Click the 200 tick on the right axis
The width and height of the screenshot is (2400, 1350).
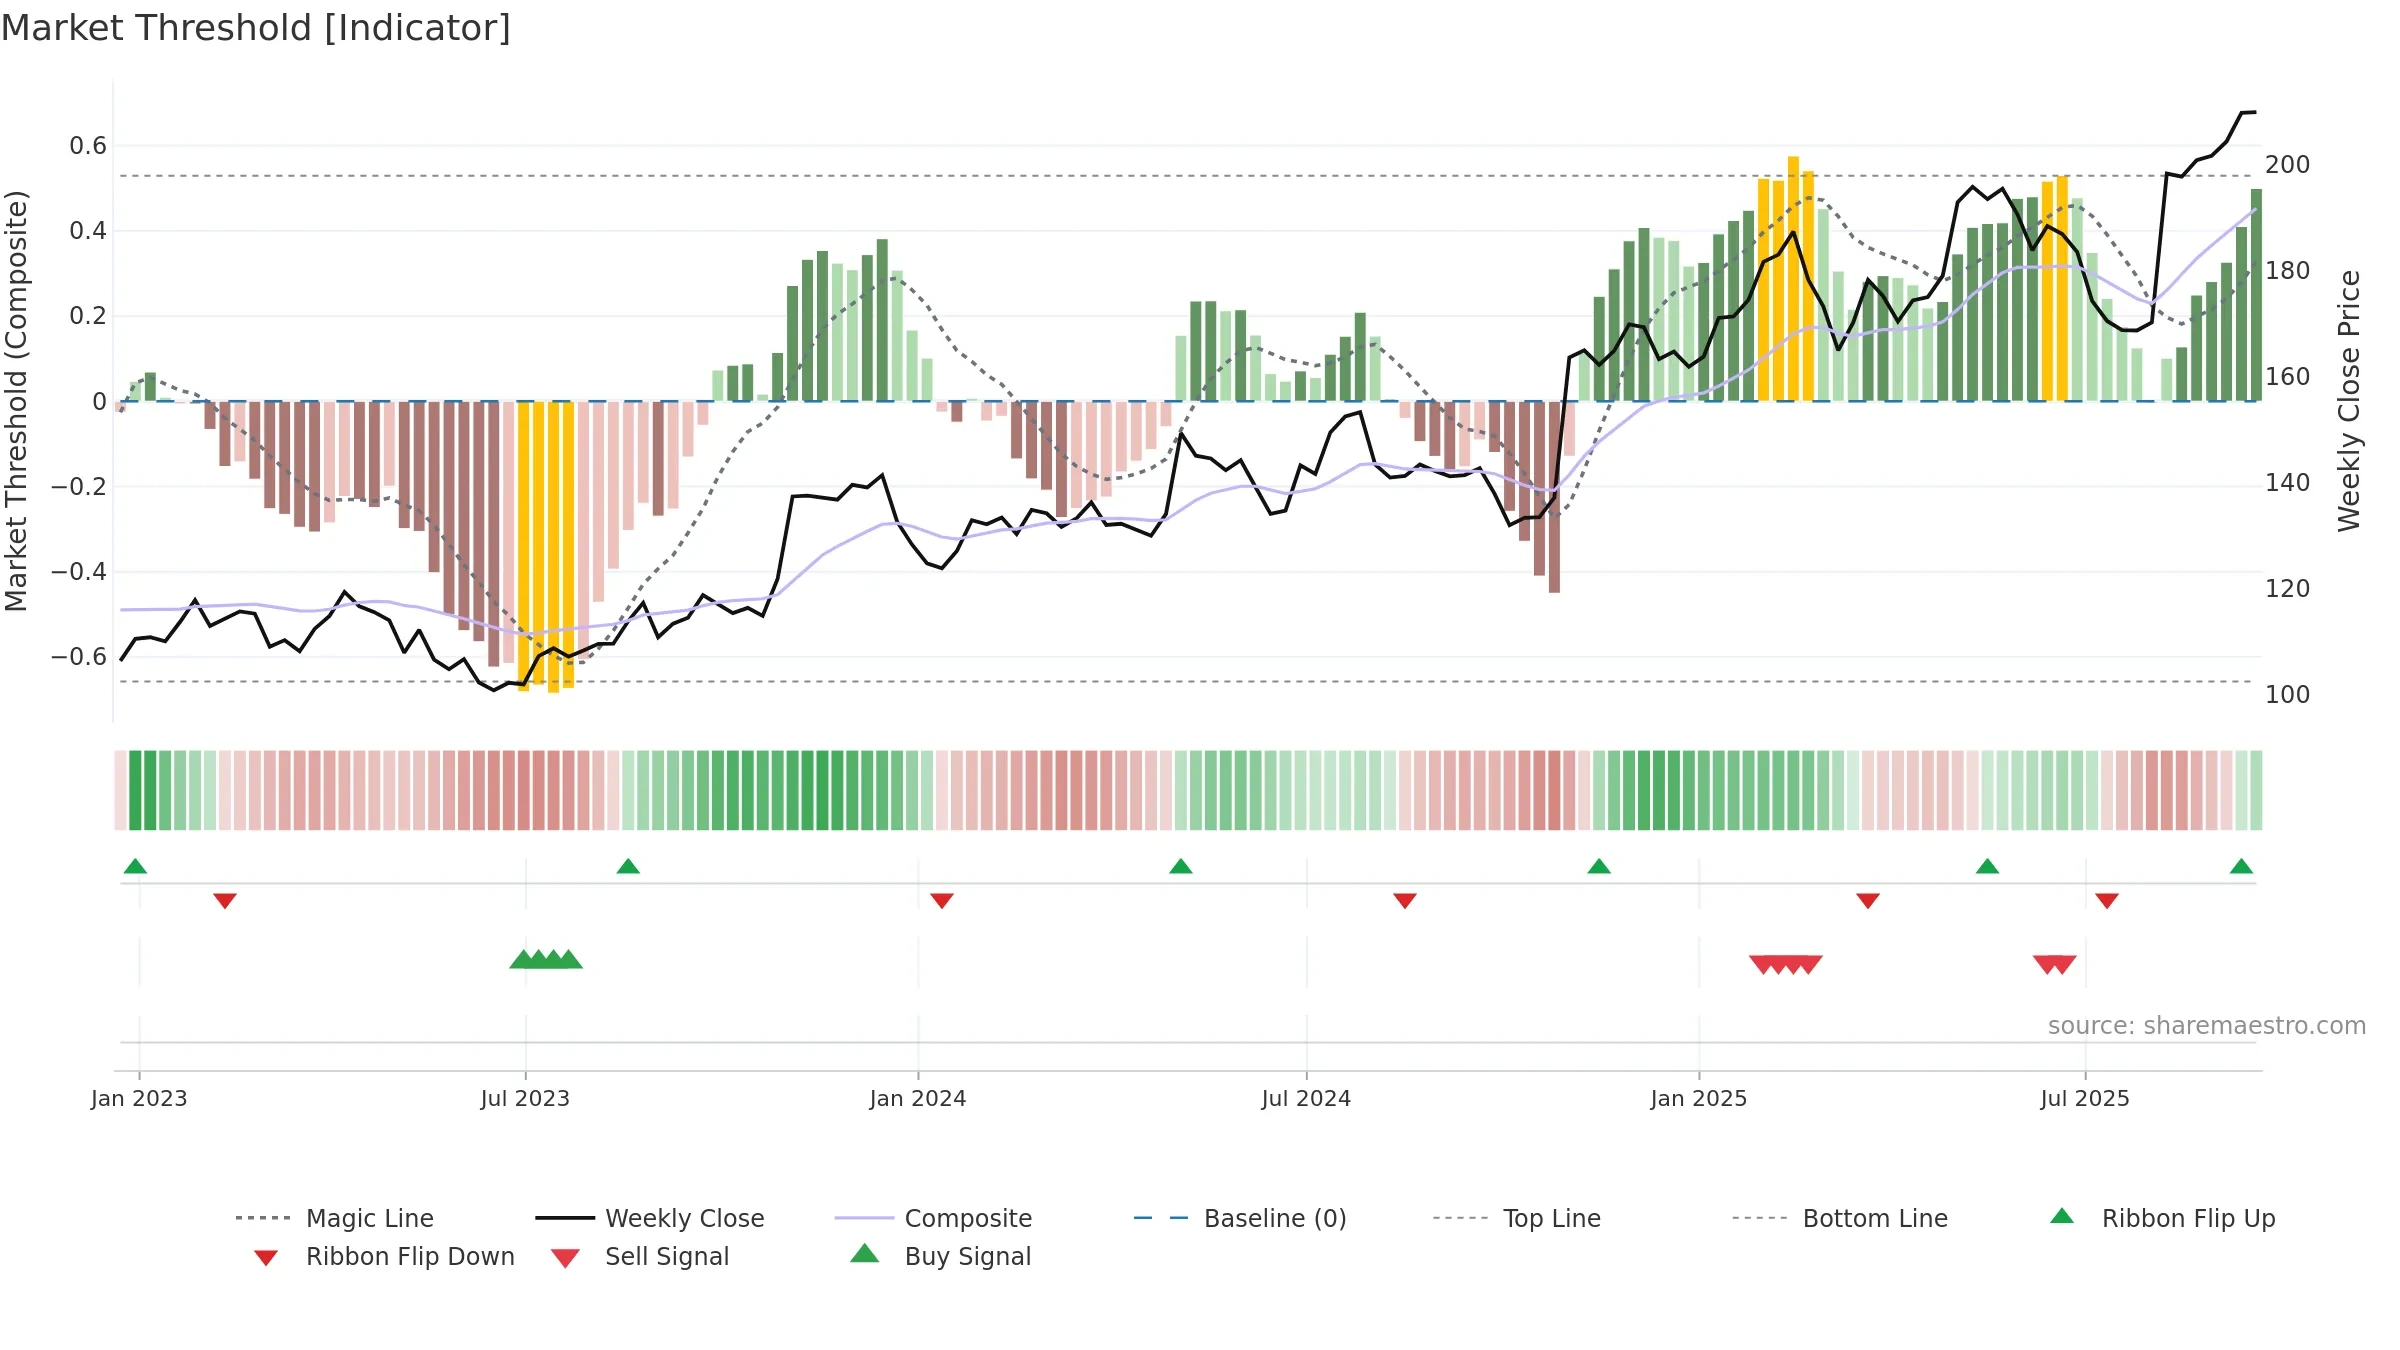(x=2288, y=164)
